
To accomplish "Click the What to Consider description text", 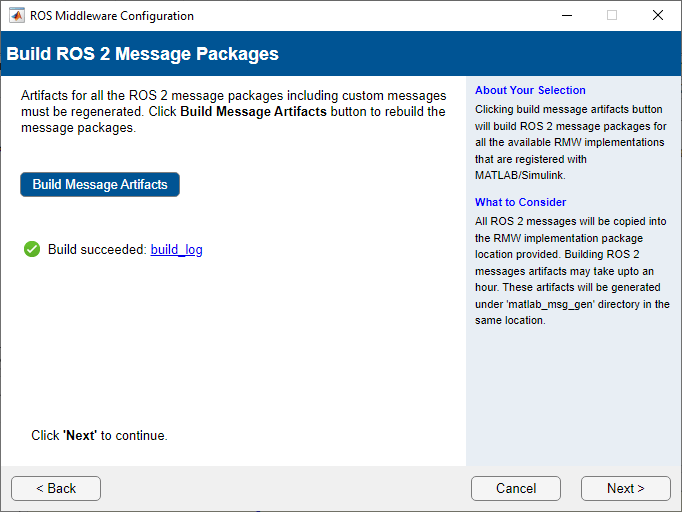I will (x=571, y=271).
